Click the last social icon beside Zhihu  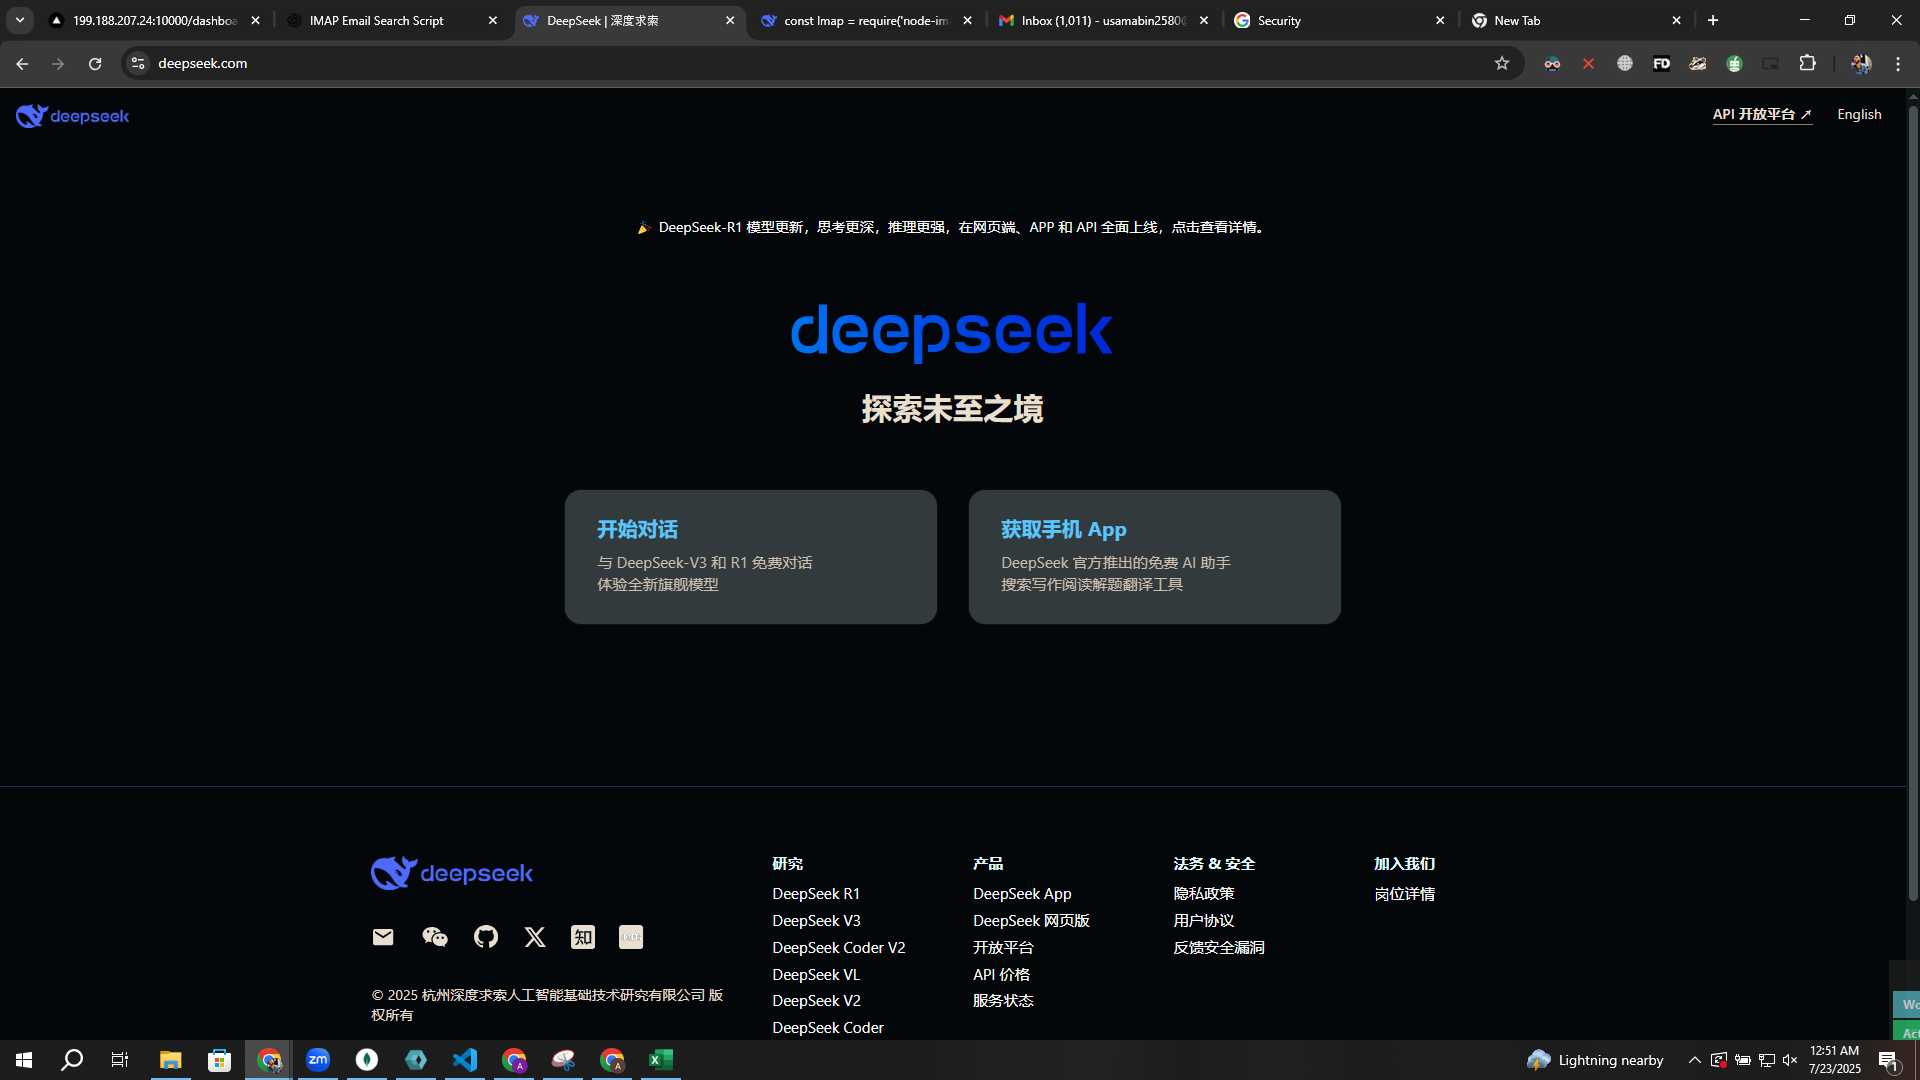[x=631, y=937]
